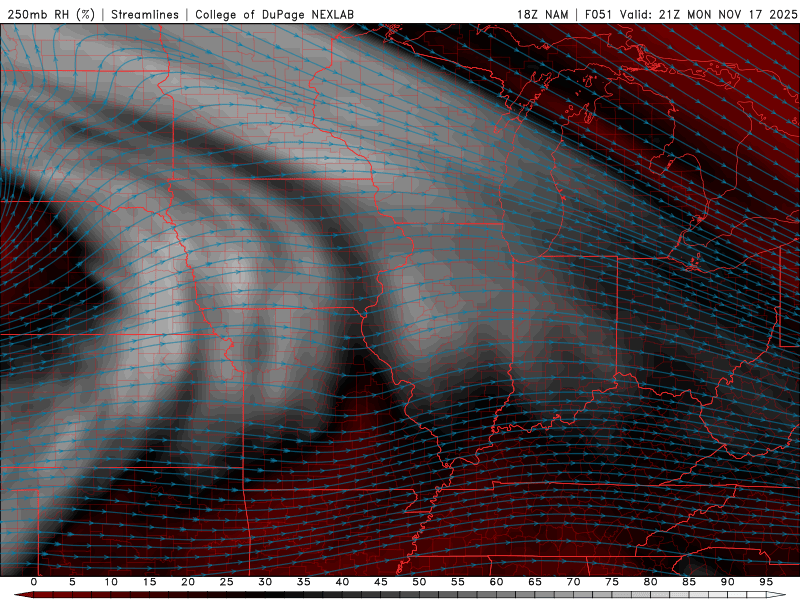
Task: Click the "80" color scale label
Action: point(651,582)
